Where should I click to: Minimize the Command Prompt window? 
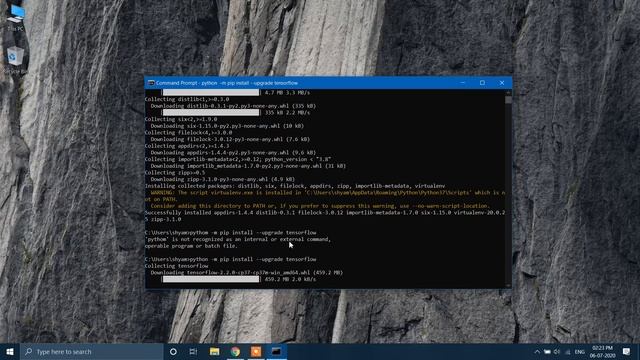pos(463,83)
